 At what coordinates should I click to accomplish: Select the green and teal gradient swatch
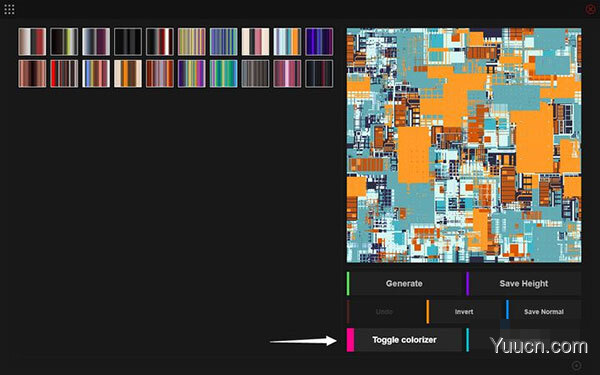coord(223,73)
